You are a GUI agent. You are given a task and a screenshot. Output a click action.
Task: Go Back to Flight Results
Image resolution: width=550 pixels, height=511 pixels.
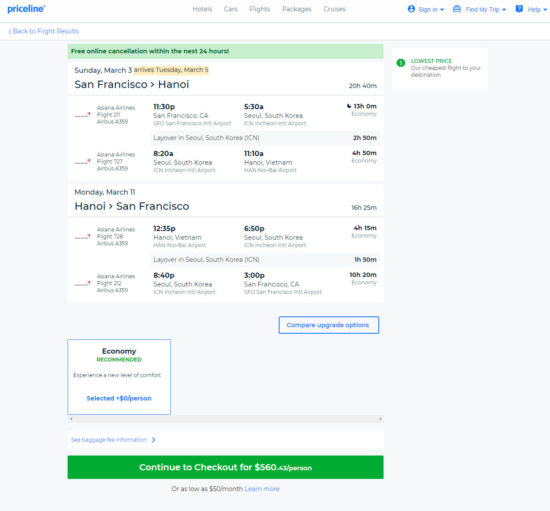[44, 31]
